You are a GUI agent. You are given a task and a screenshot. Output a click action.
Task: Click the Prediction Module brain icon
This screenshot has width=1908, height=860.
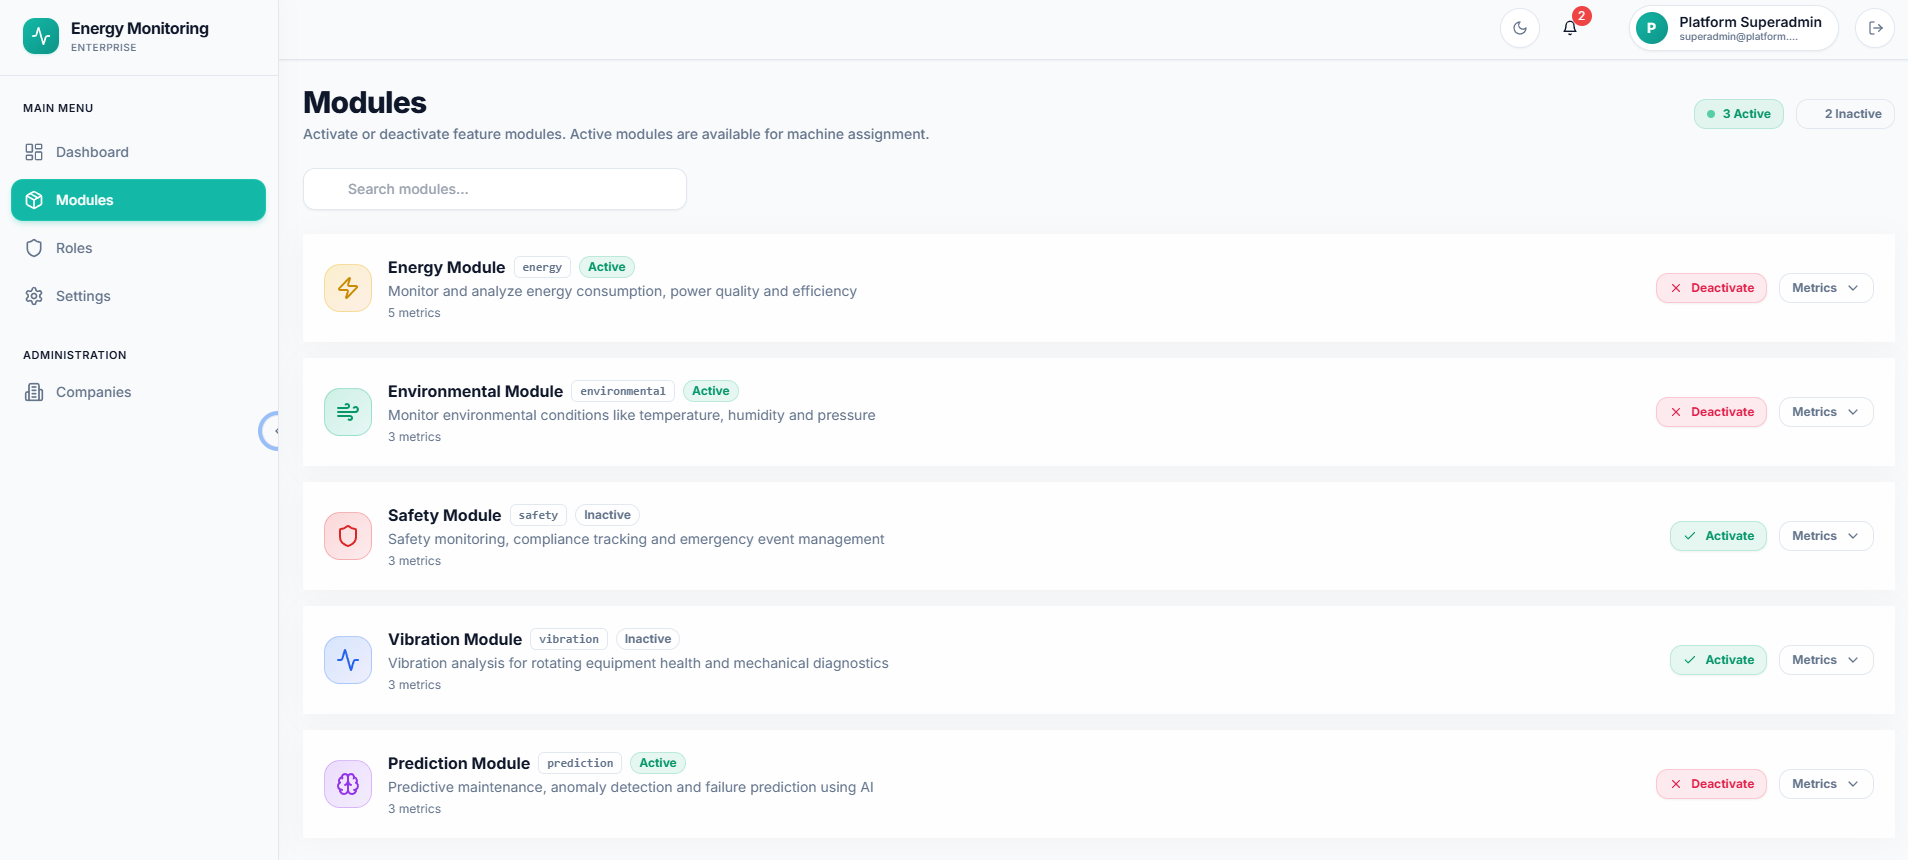coord(348,784)
